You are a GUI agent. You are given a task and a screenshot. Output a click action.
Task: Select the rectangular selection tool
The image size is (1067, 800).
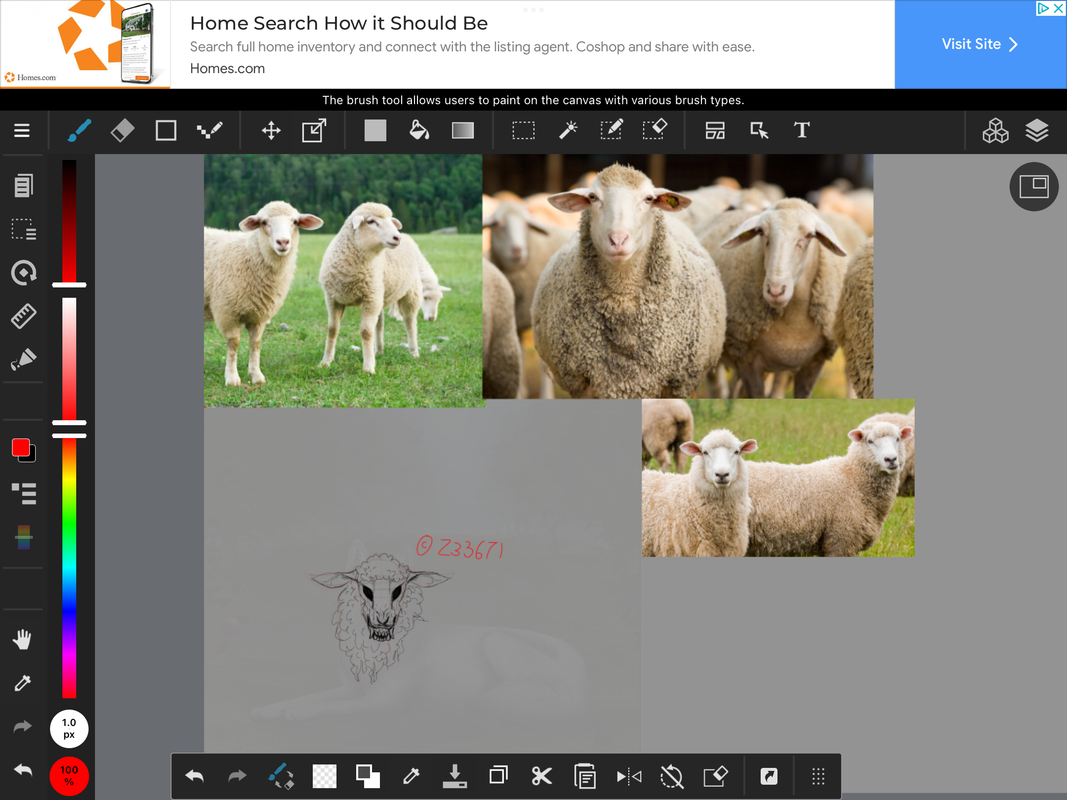click(x=523, y=130)
